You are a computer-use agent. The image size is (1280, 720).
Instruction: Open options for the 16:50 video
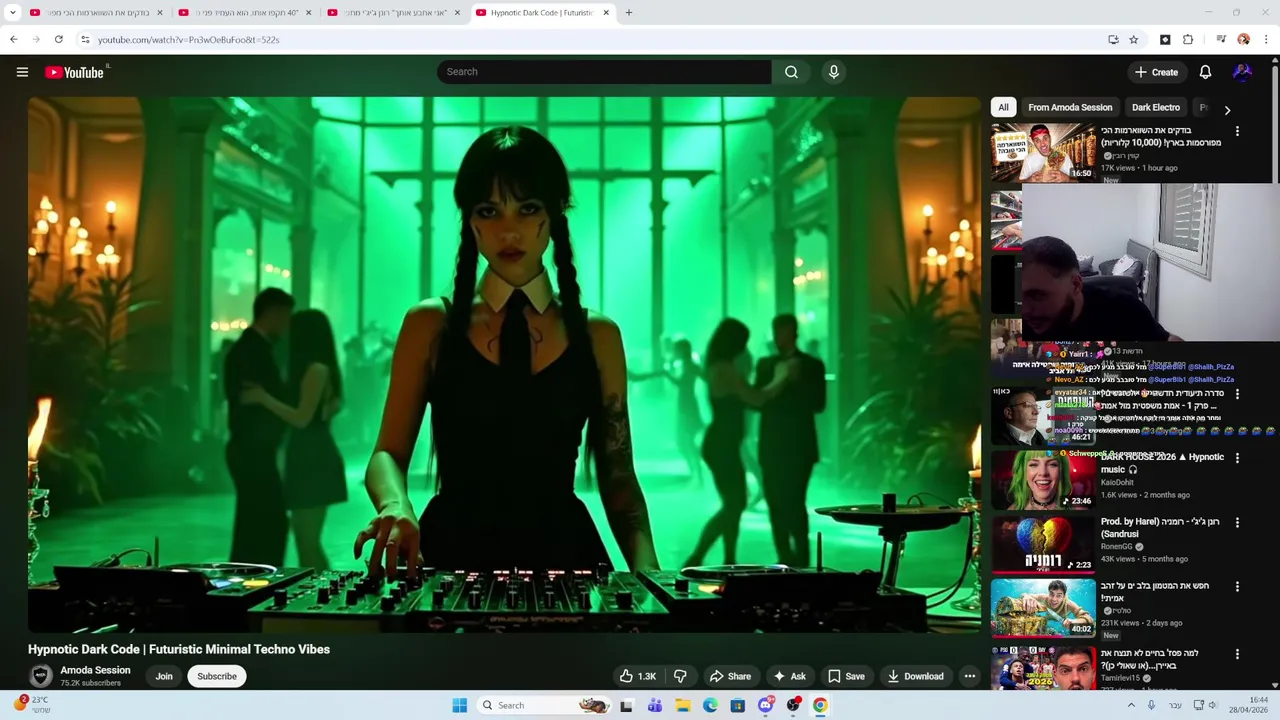coord(1237,131)
